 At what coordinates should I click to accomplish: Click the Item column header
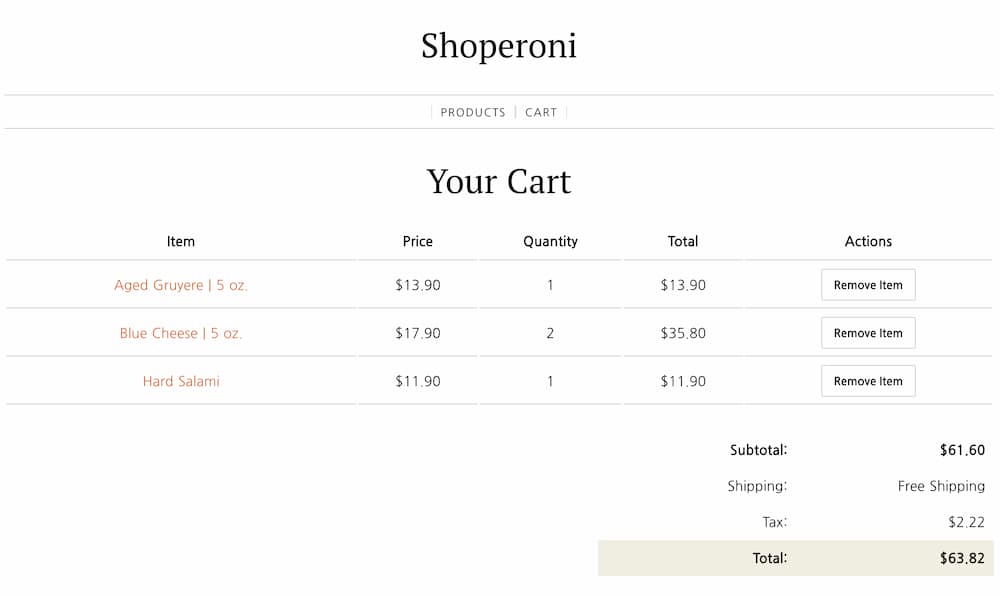[180, 241]
